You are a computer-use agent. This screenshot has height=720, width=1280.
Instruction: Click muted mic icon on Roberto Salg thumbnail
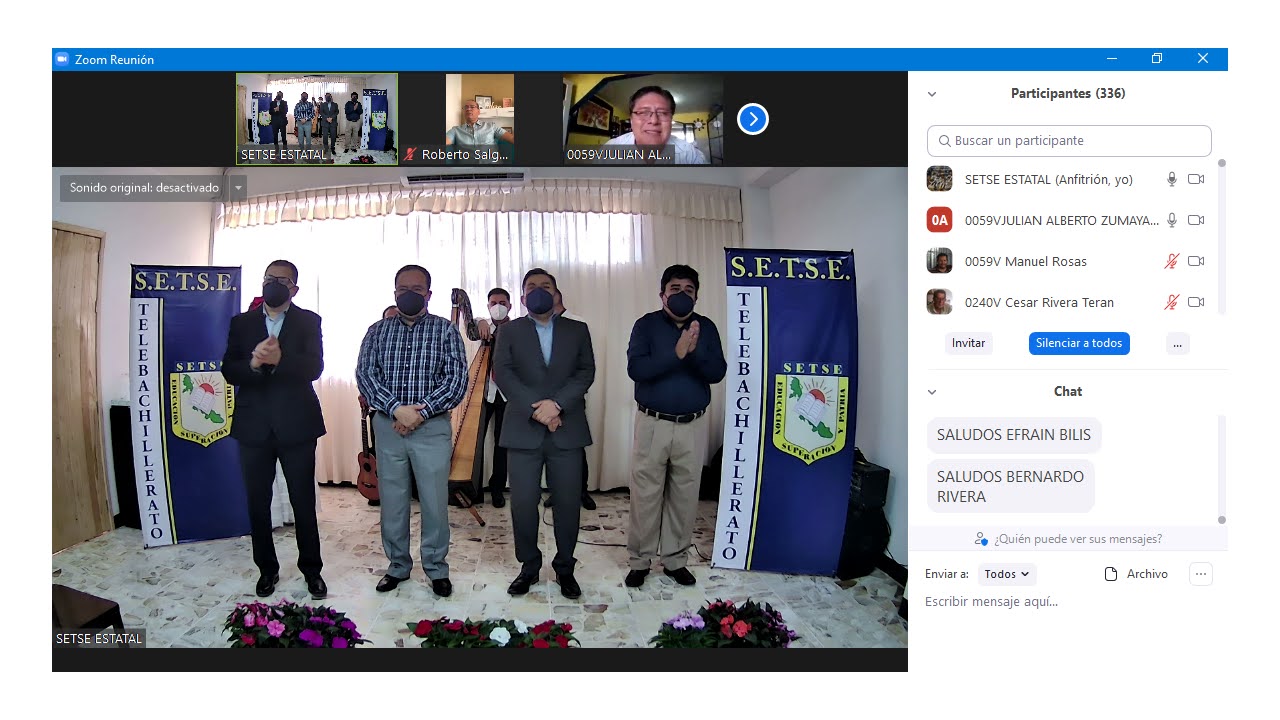click(410, 155)
